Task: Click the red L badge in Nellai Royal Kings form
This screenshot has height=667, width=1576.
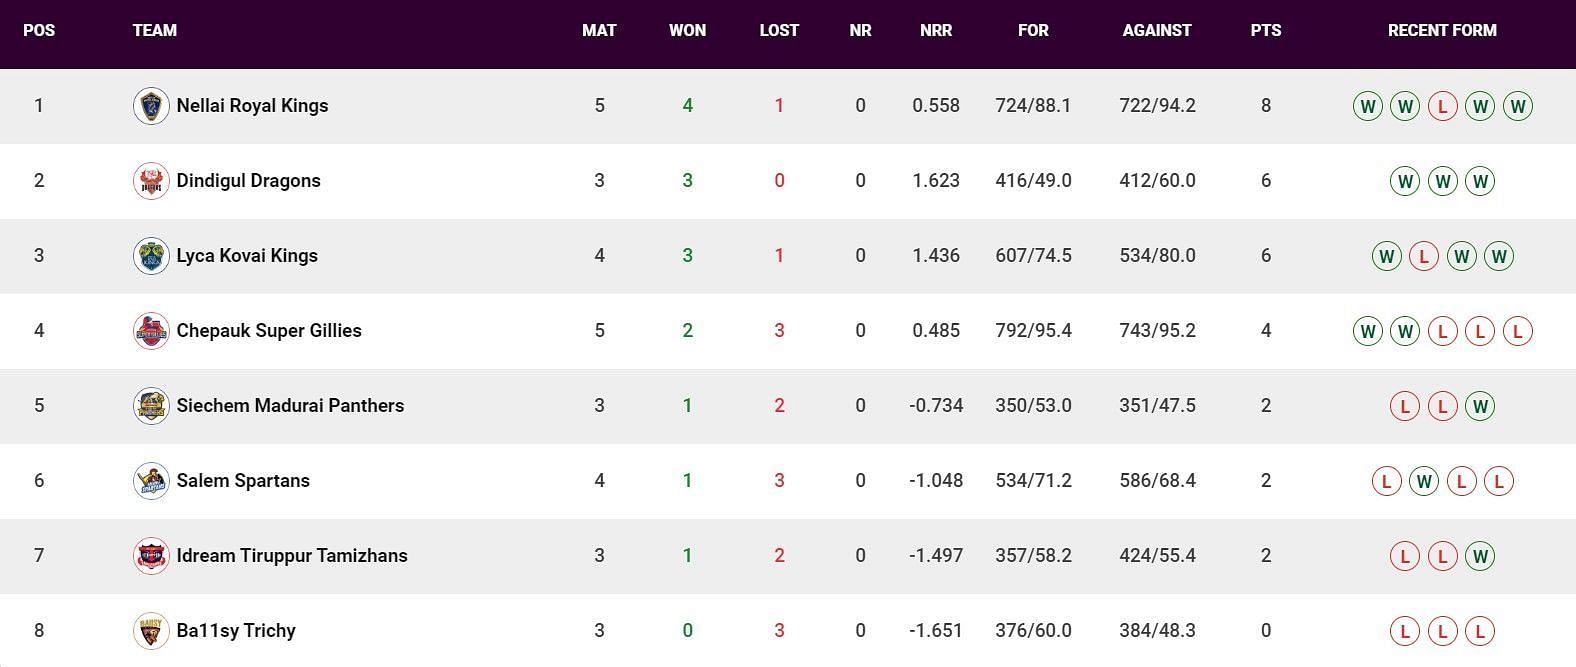Action: click(x=1442, y=106)
